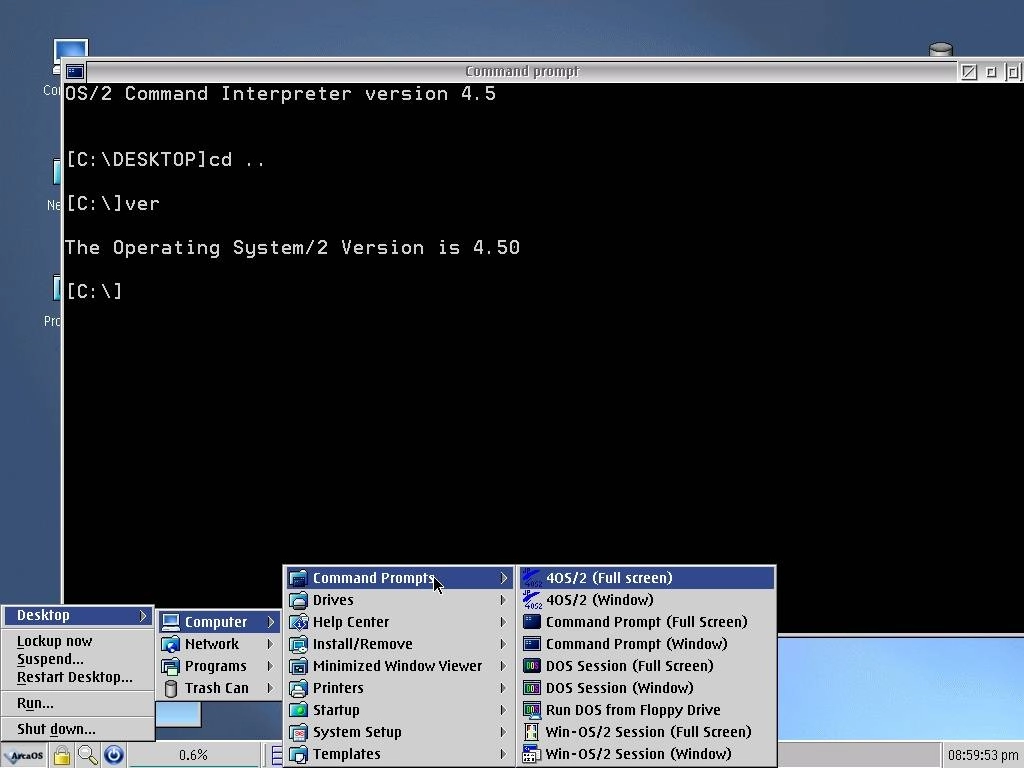1024x768 pixels.
Task: Click Win-OS/2 Window session icon
Action: (532, 754)
